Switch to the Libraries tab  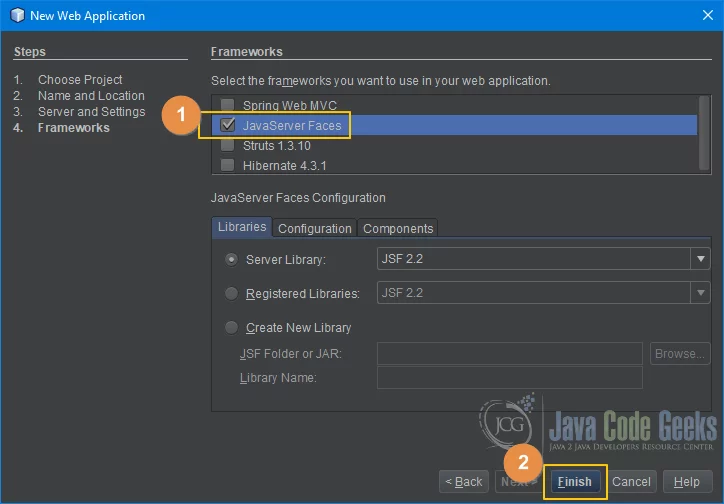click(242, 227)
